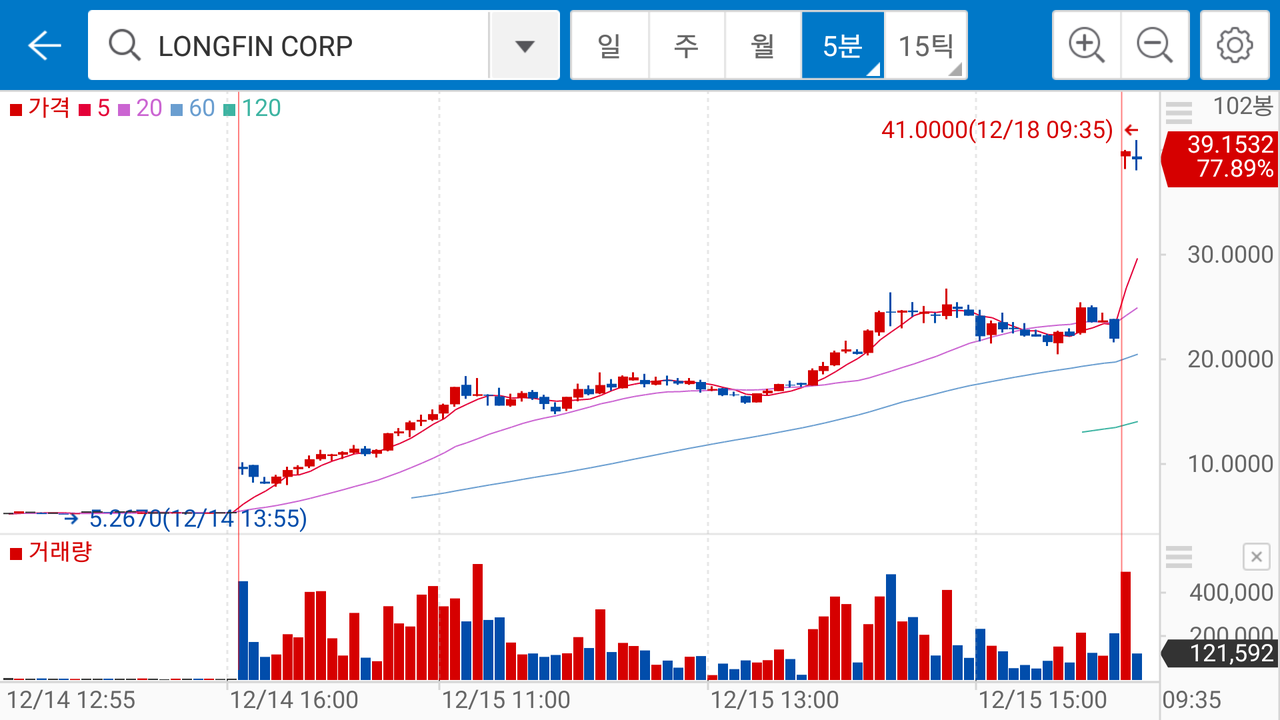Tap the back arrow to leave chart

(45, 45)
